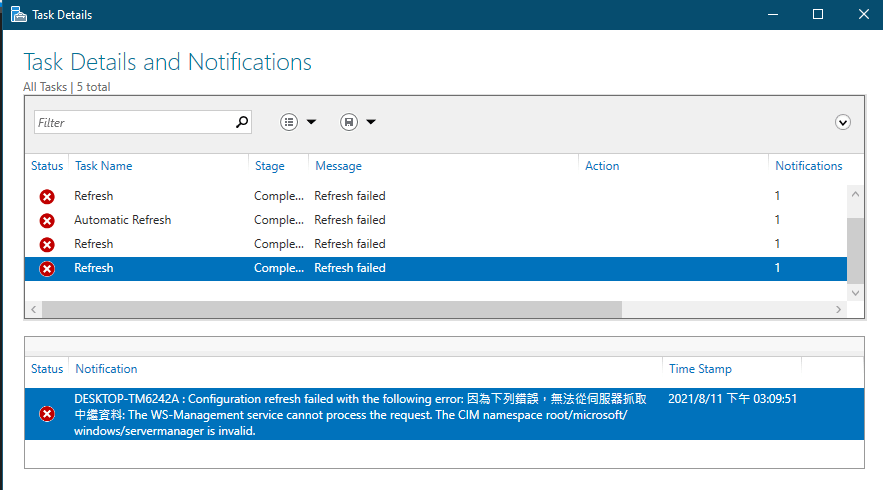Click the scroll up arrow of task list
Screen dimensions: 883x490
(x=855, y=194)
